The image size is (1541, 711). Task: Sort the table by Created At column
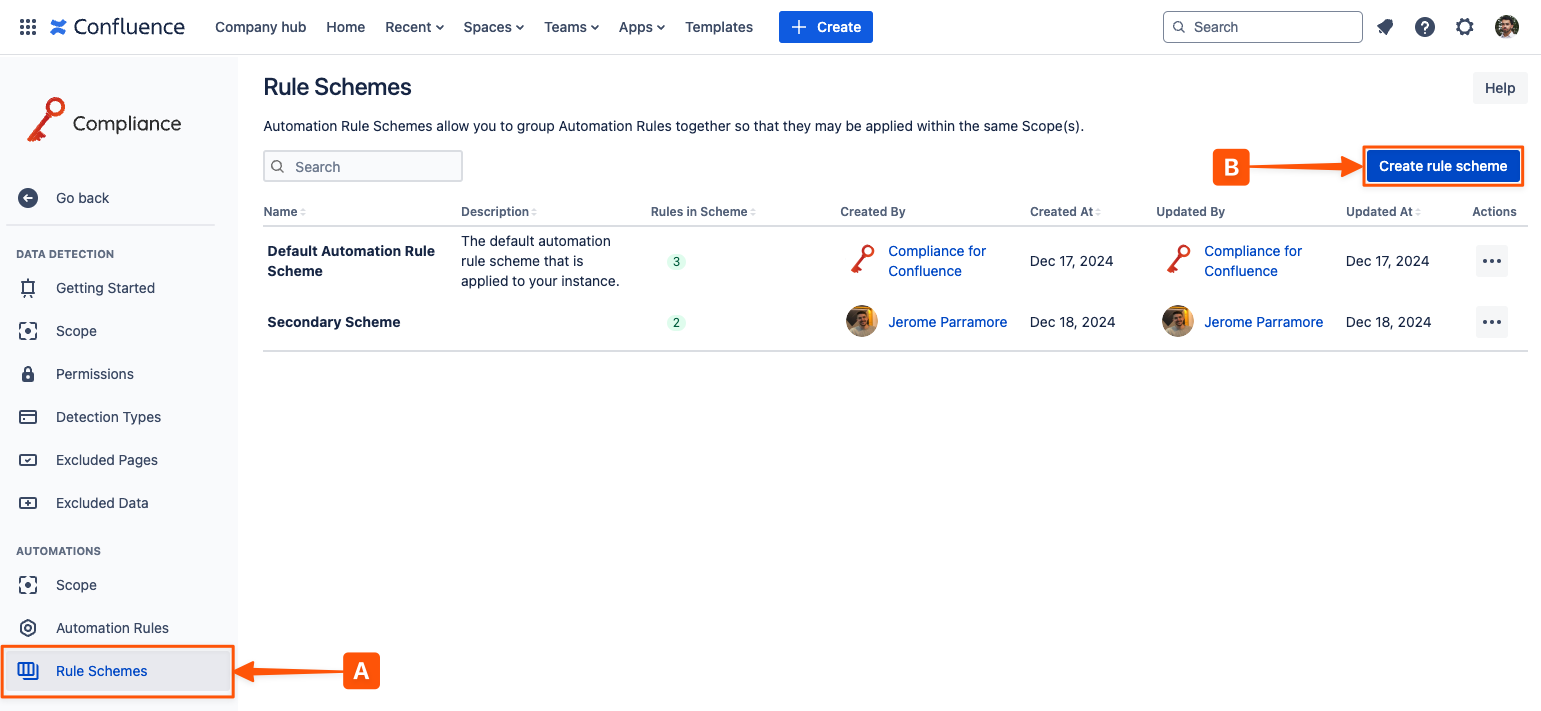[1064, 212]
